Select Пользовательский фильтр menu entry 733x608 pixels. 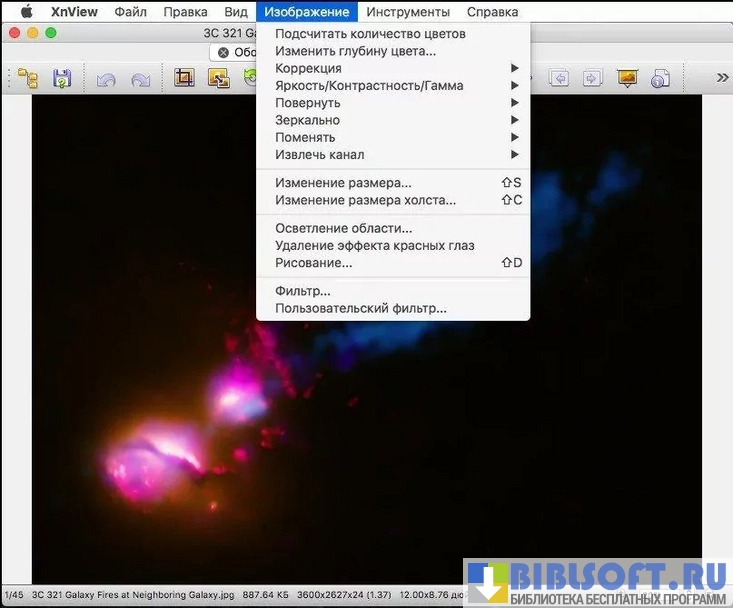pyautogui.click(x=360, y=308)
